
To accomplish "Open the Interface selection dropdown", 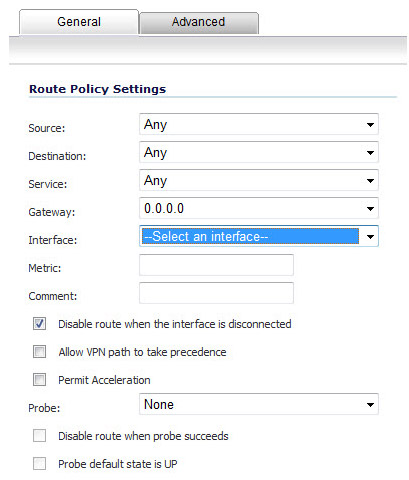I will point(259,236).
